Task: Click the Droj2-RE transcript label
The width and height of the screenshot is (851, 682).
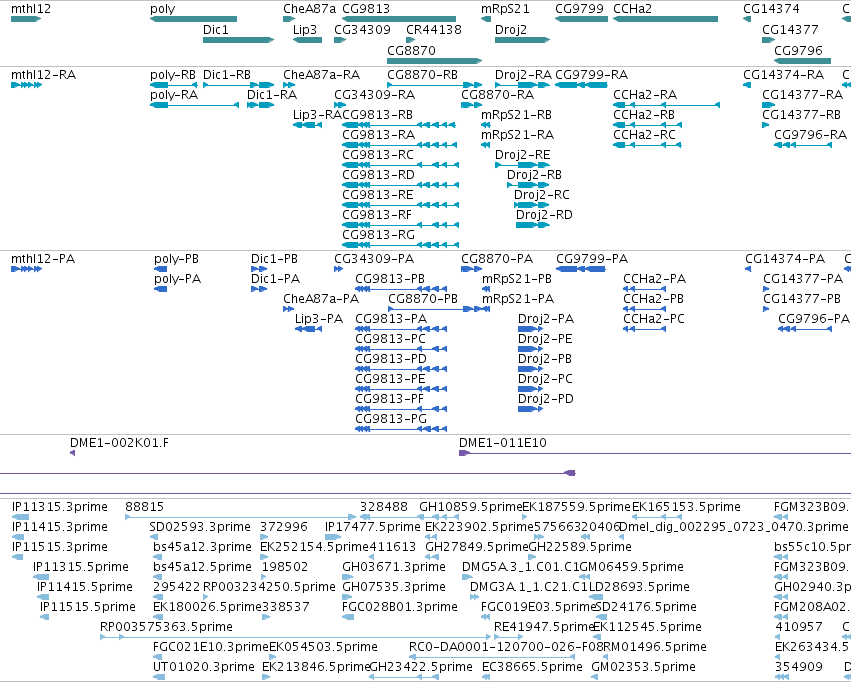Action: 522,155
